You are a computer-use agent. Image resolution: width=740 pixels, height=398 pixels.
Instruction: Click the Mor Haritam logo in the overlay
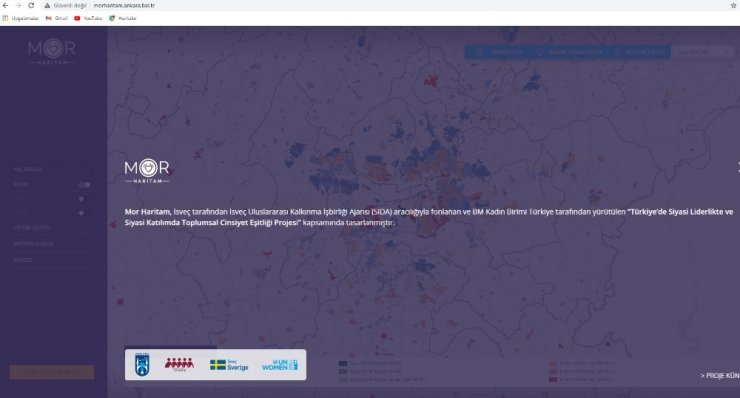pyautogui.click(x=147, y=171)
